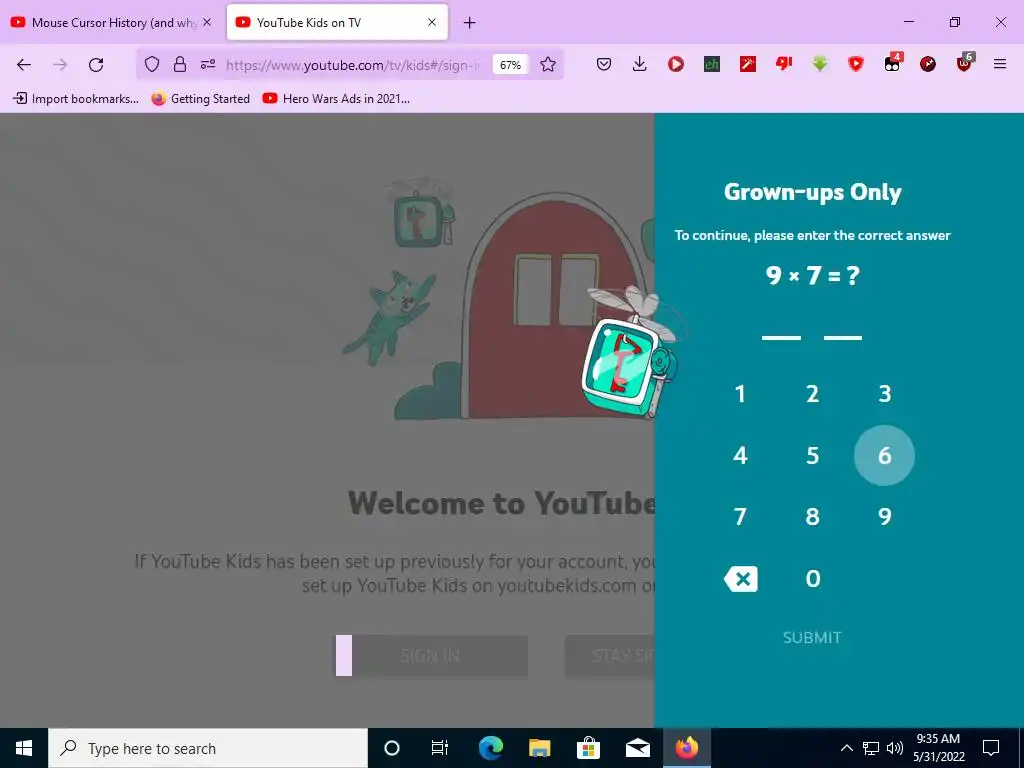This screenshot has width=1024, height=768.
Task: Open Task View on taskbar
Action: [x=440, y=748]
